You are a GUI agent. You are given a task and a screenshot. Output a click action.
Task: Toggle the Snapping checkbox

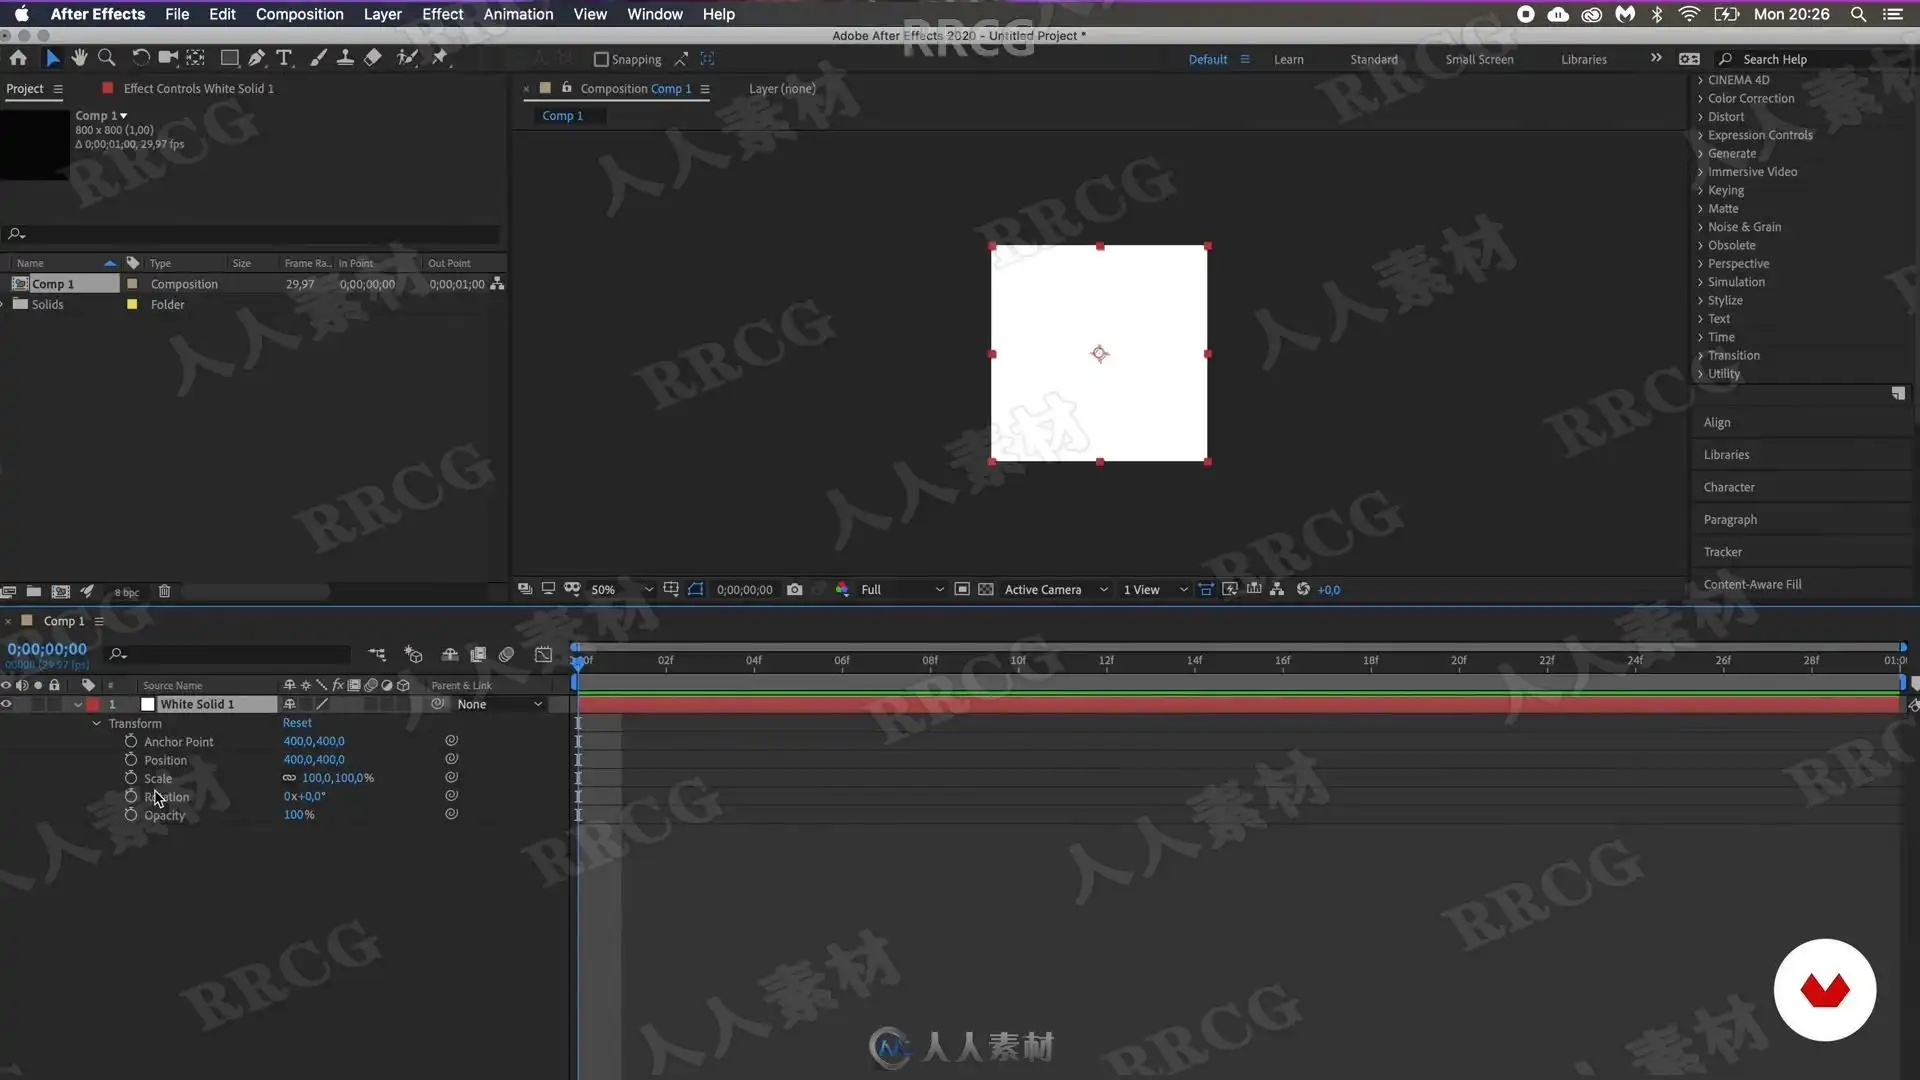[x=601, y=59]
